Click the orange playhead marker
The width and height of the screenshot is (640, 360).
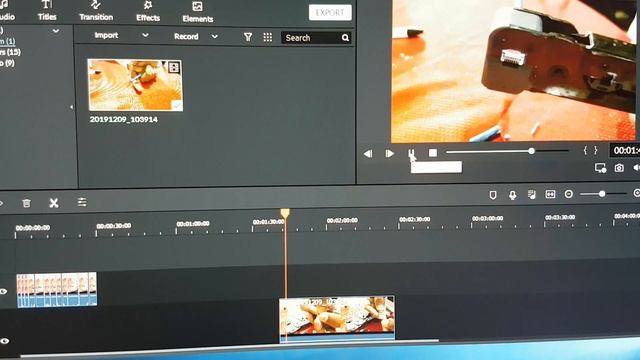(285, 213)
